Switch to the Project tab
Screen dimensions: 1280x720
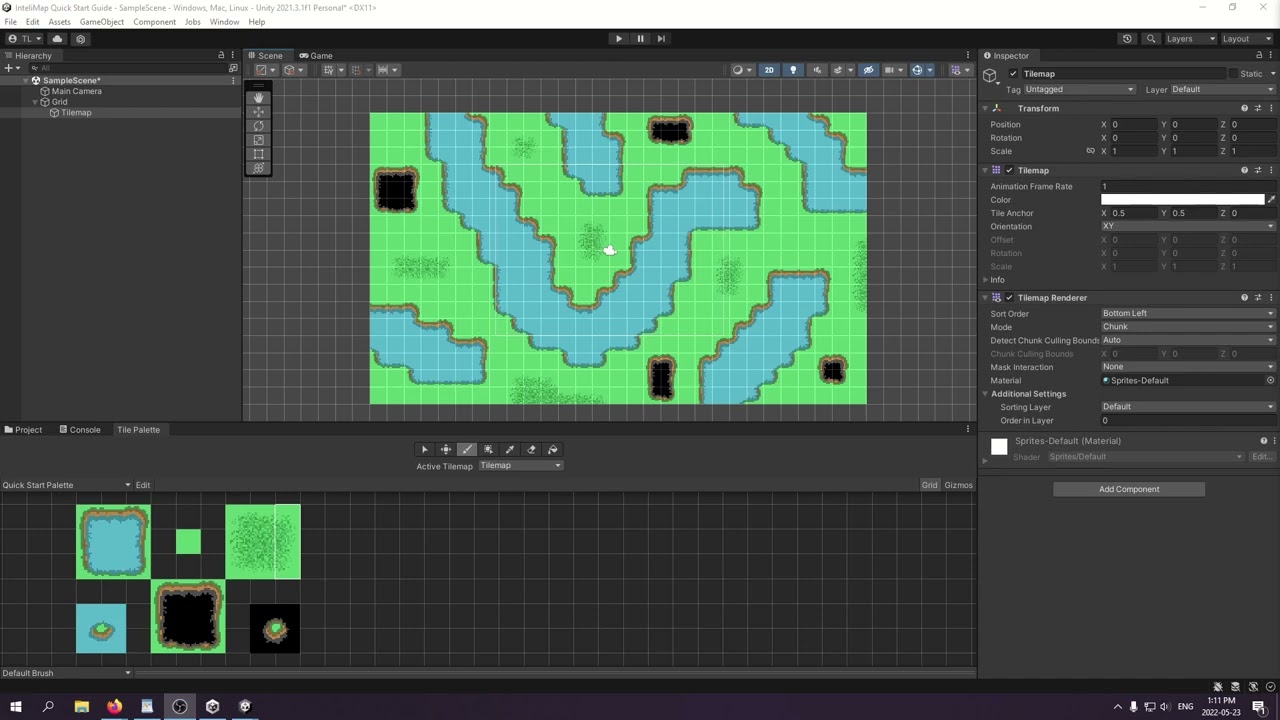click(23, 430)
